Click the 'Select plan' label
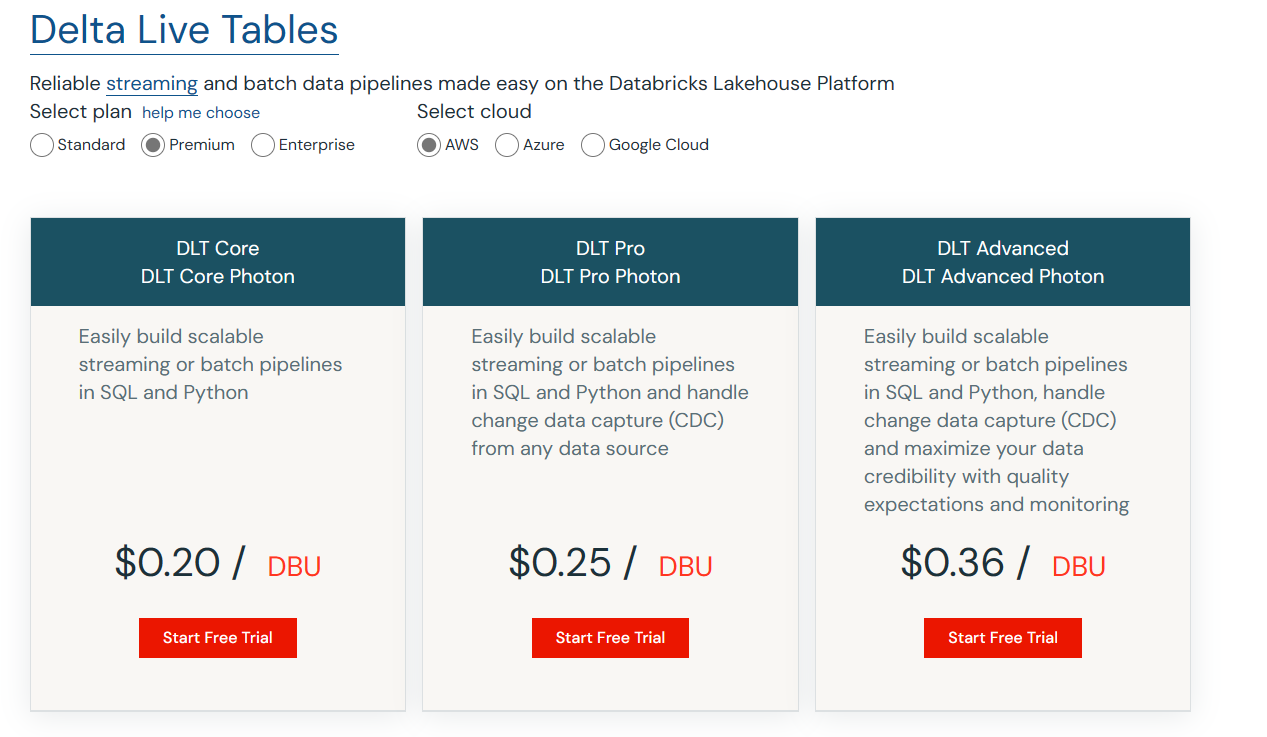The height and width of the screenshot is (737, 1267). (81, 112)
